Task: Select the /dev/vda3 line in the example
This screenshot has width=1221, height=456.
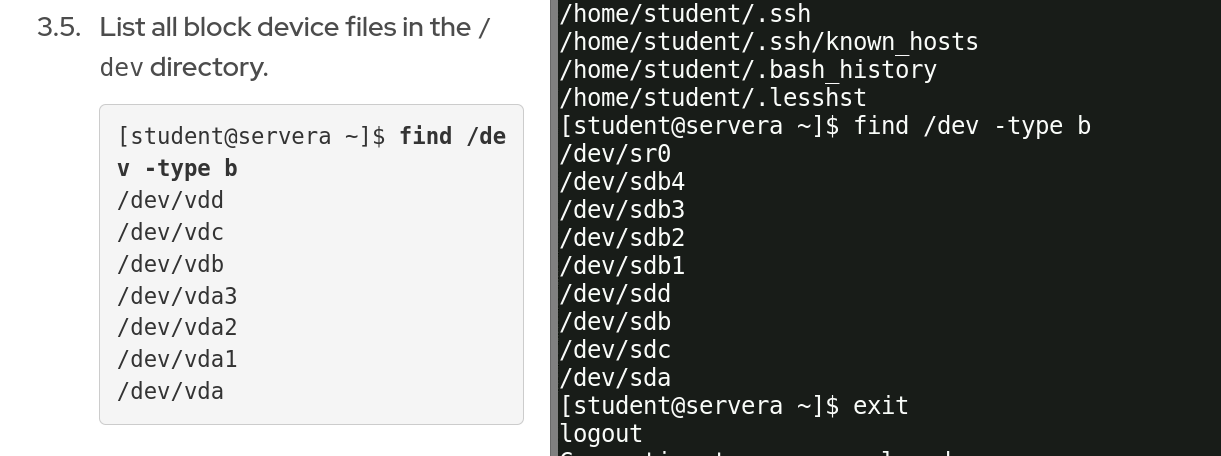Action: coord(177,297)
